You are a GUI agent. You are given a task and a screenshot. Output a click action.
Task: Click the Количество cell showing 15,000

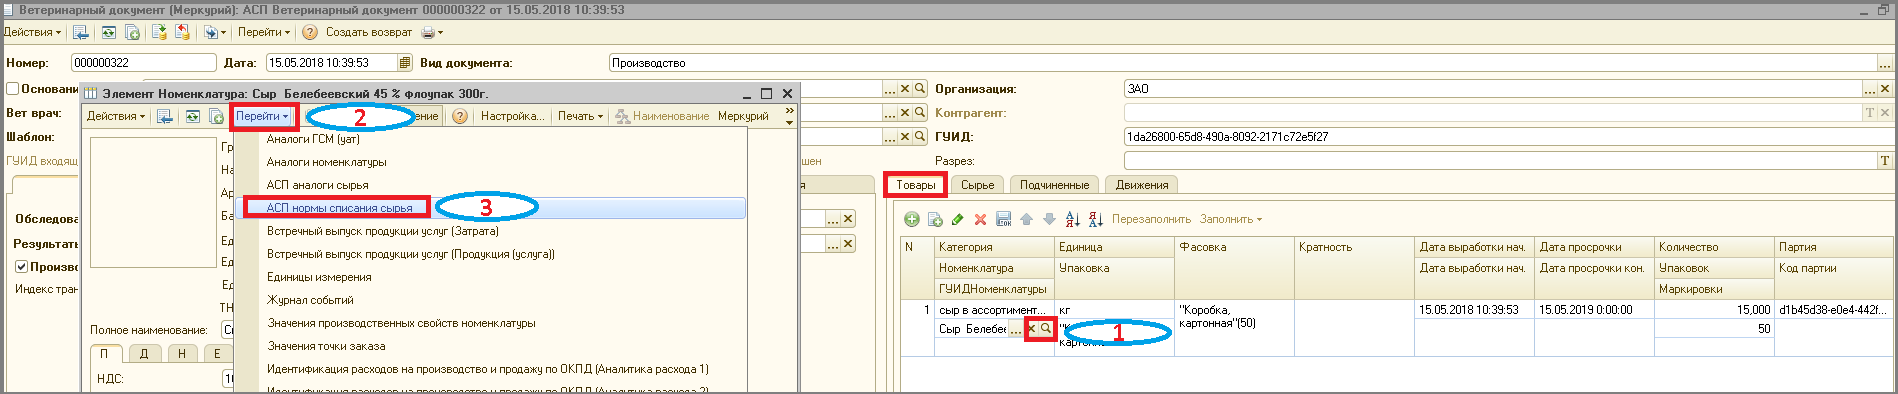[x=1714, y=310]
